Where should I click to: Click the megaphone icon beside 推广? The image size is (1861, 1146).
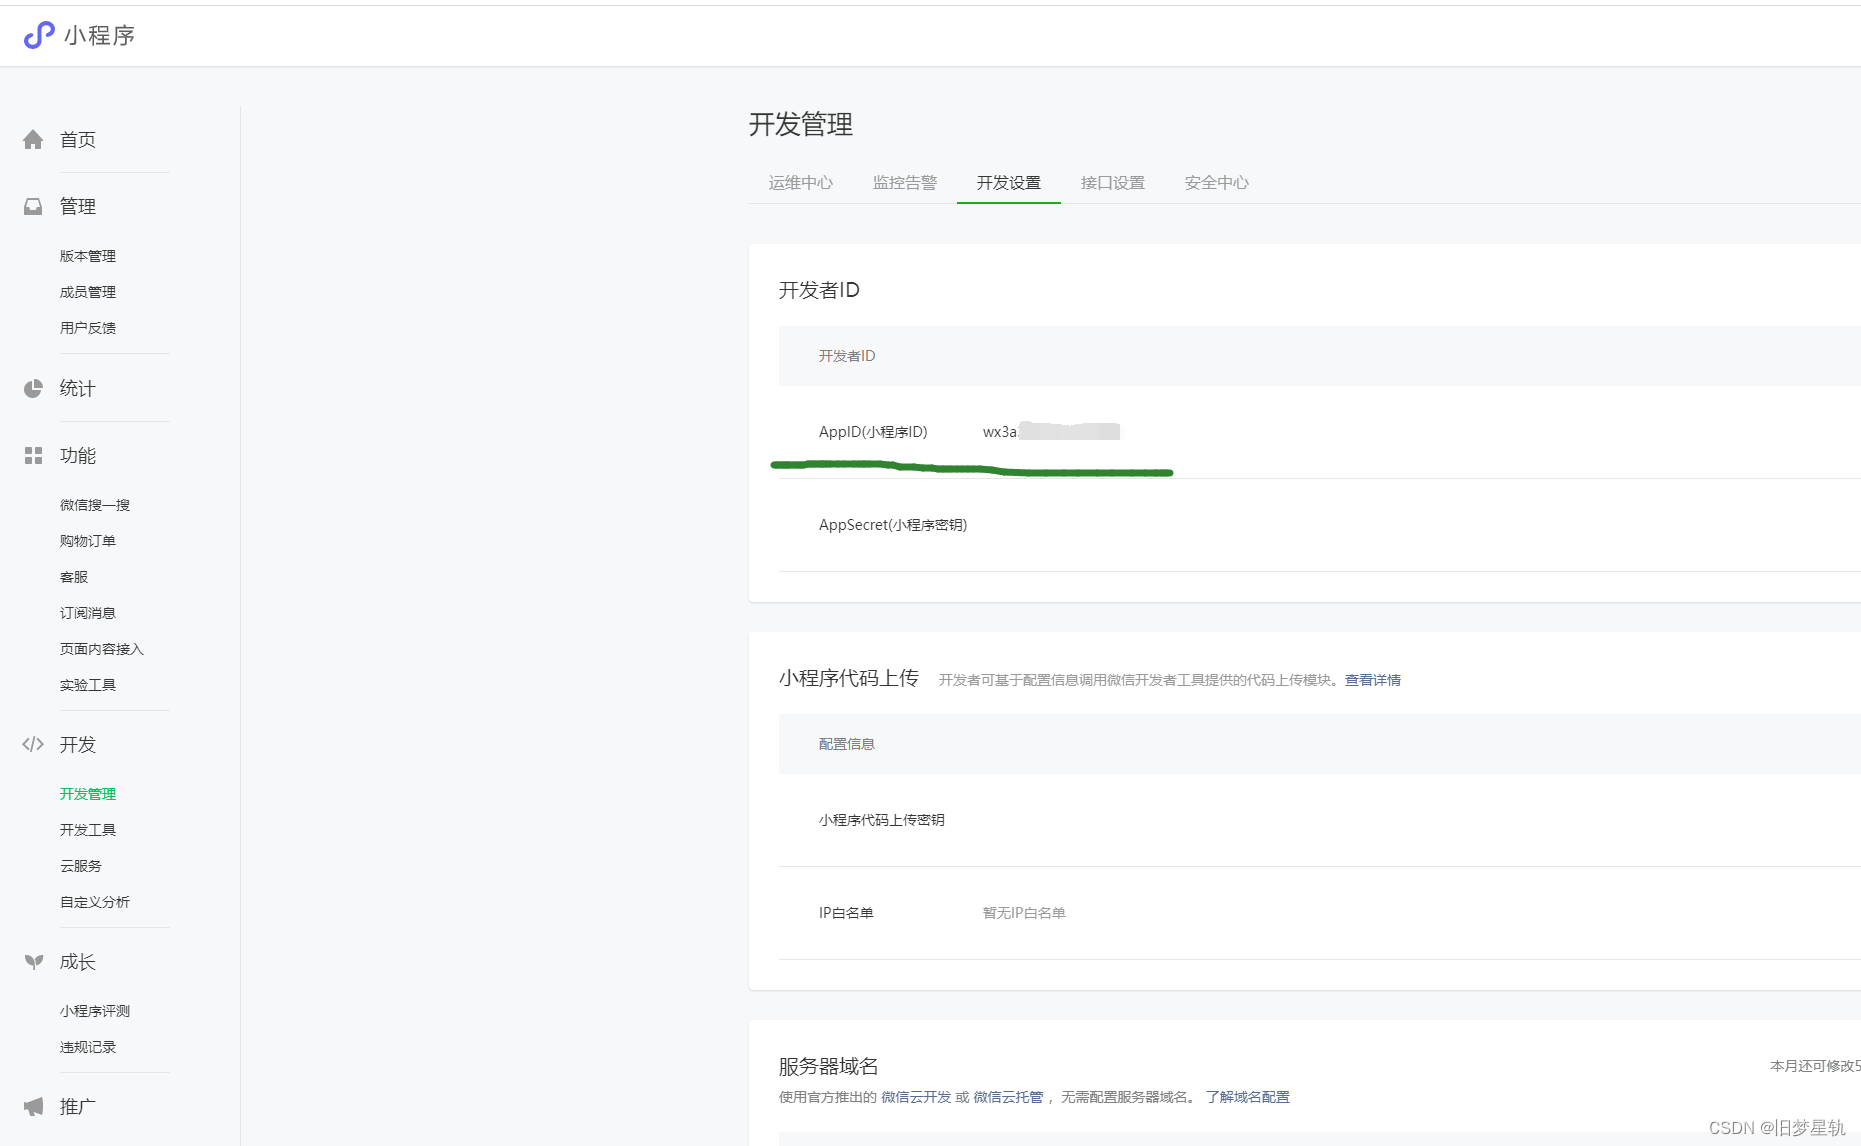[x=33, y=1106]
